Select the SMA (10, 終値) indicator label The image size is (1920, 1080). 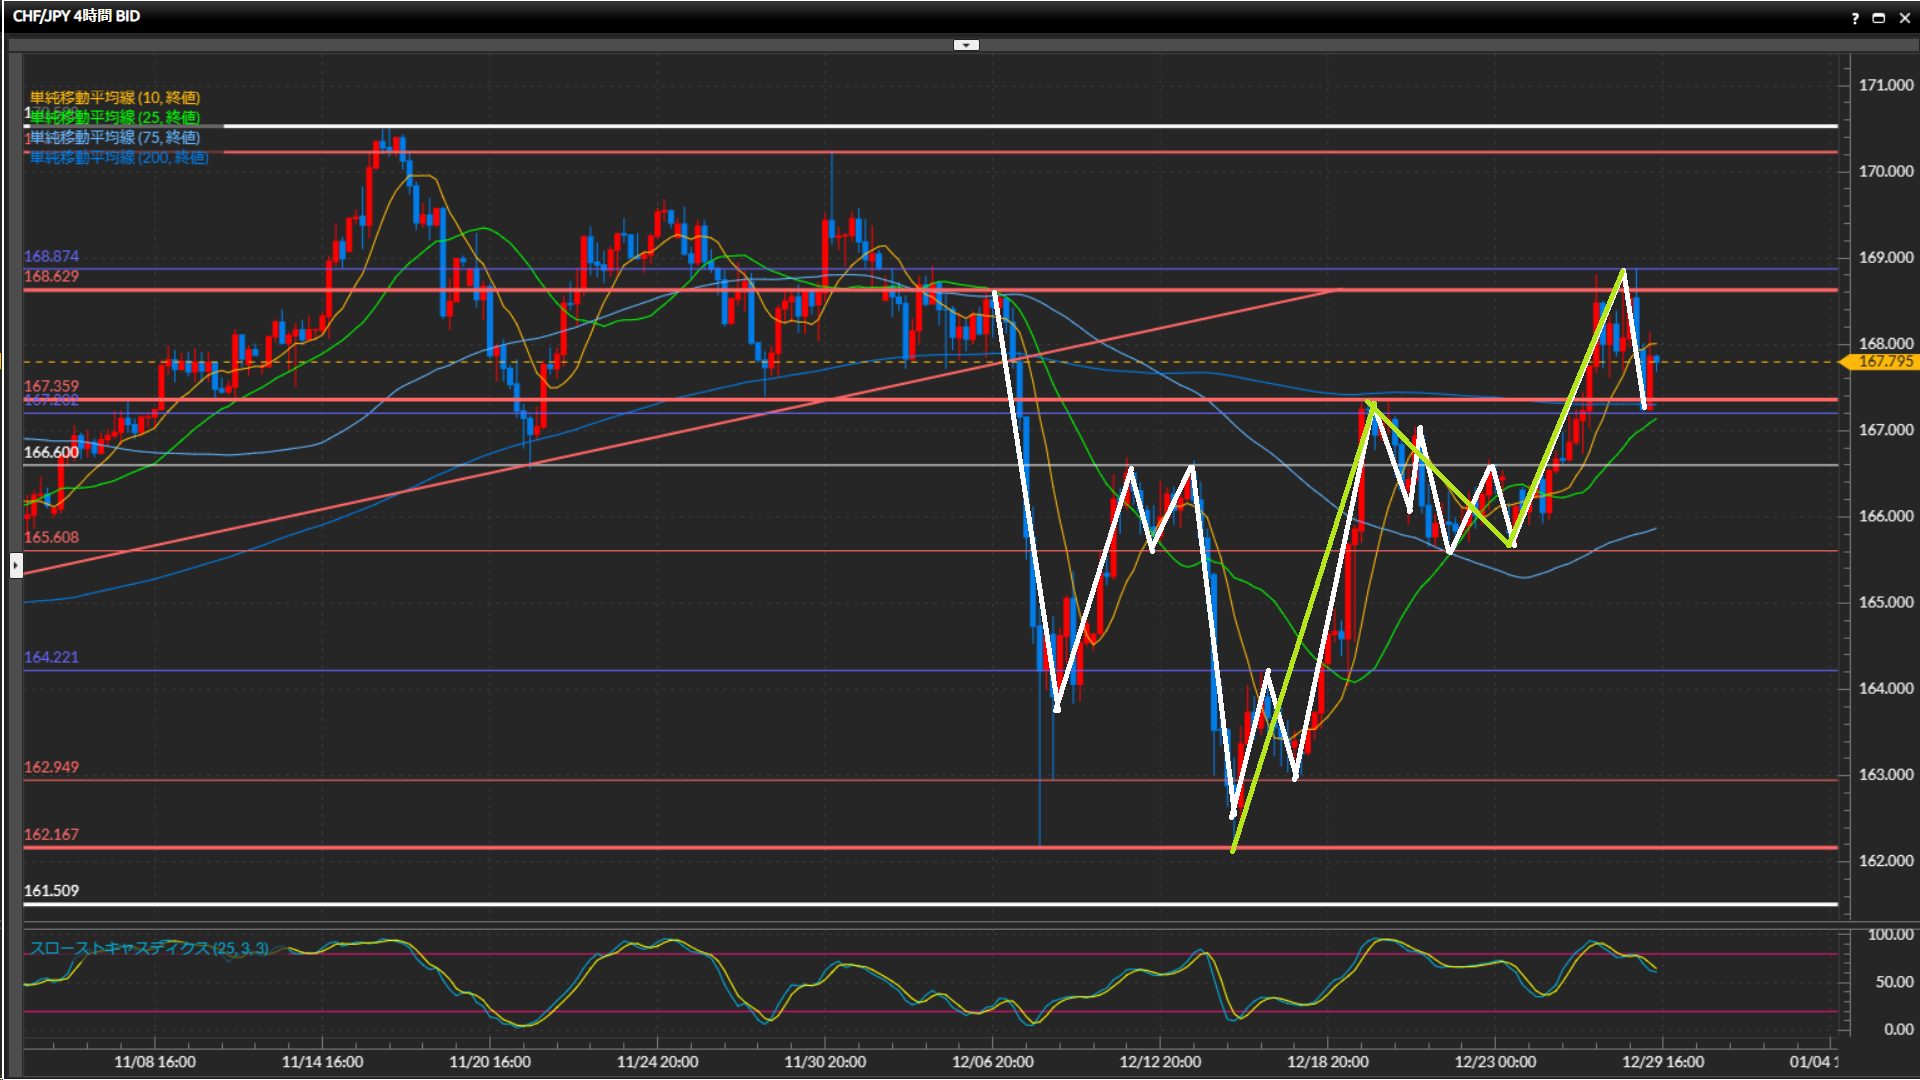click(115, 97)
